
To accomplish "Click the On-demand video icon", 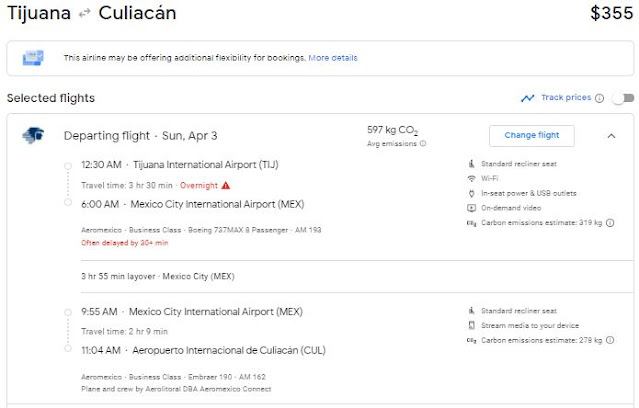I will [x=472, y=208].
